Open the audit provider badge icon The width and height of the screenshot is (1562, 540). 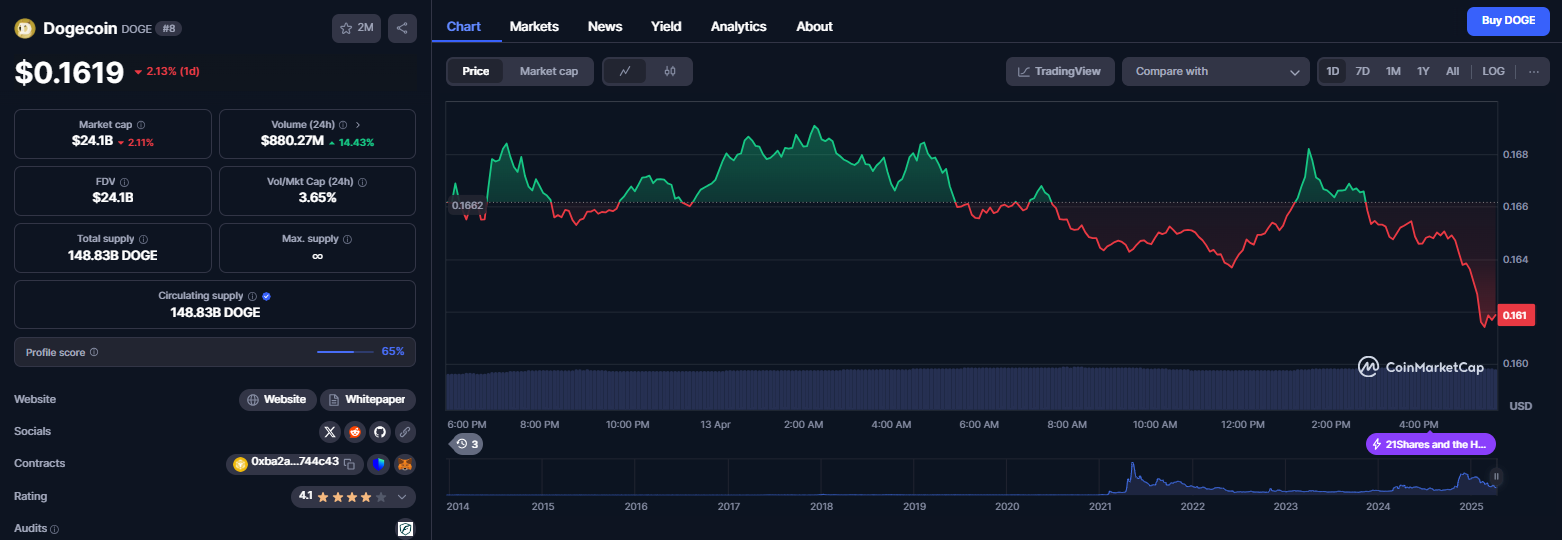tap(406, 528)
